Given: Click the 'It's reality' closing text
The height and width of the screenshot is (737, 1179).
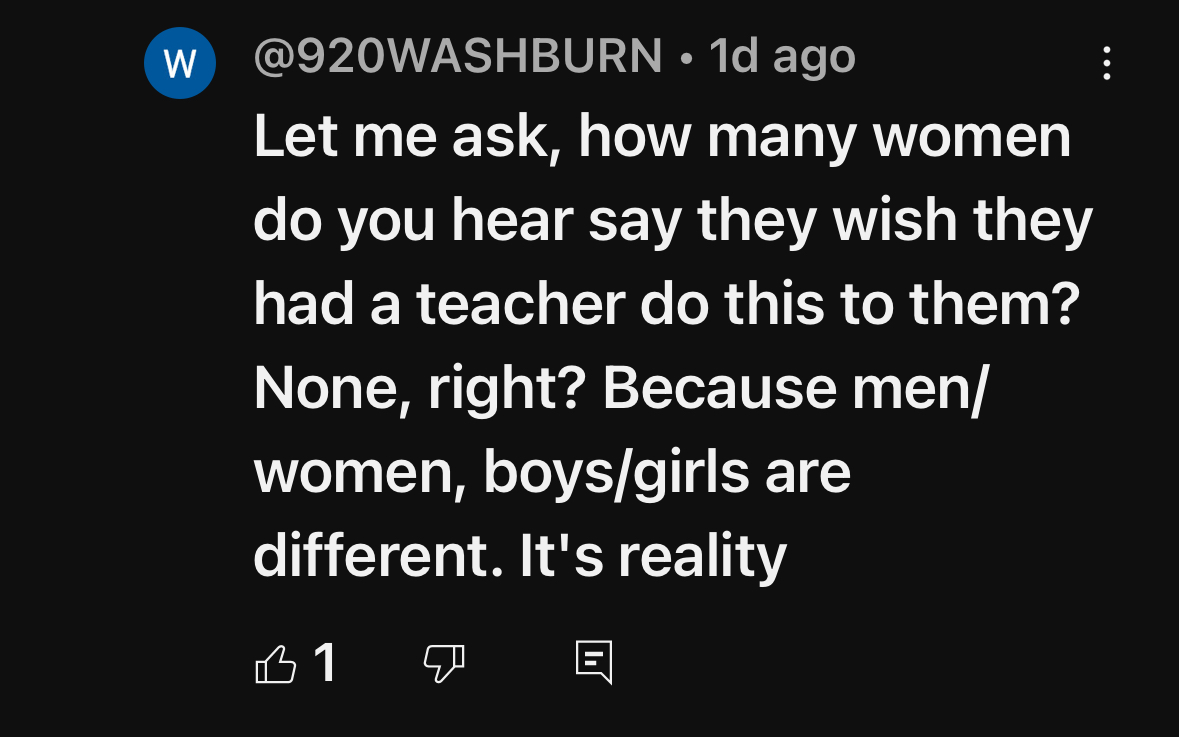Looking at the screenshot, I should click(x=653, y=557).
